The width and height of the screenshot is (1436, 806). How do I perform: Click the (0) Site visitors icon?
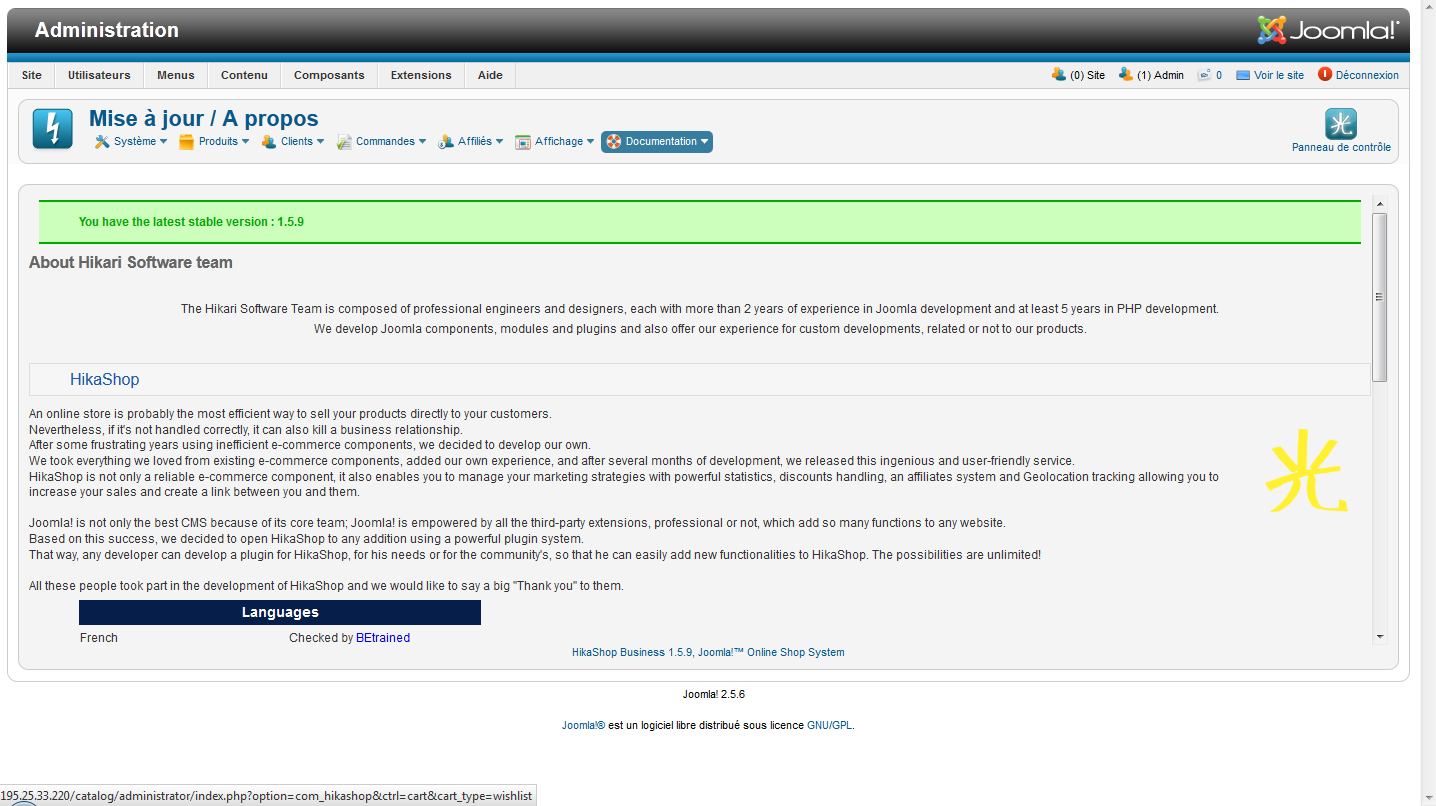(1059, 74)
